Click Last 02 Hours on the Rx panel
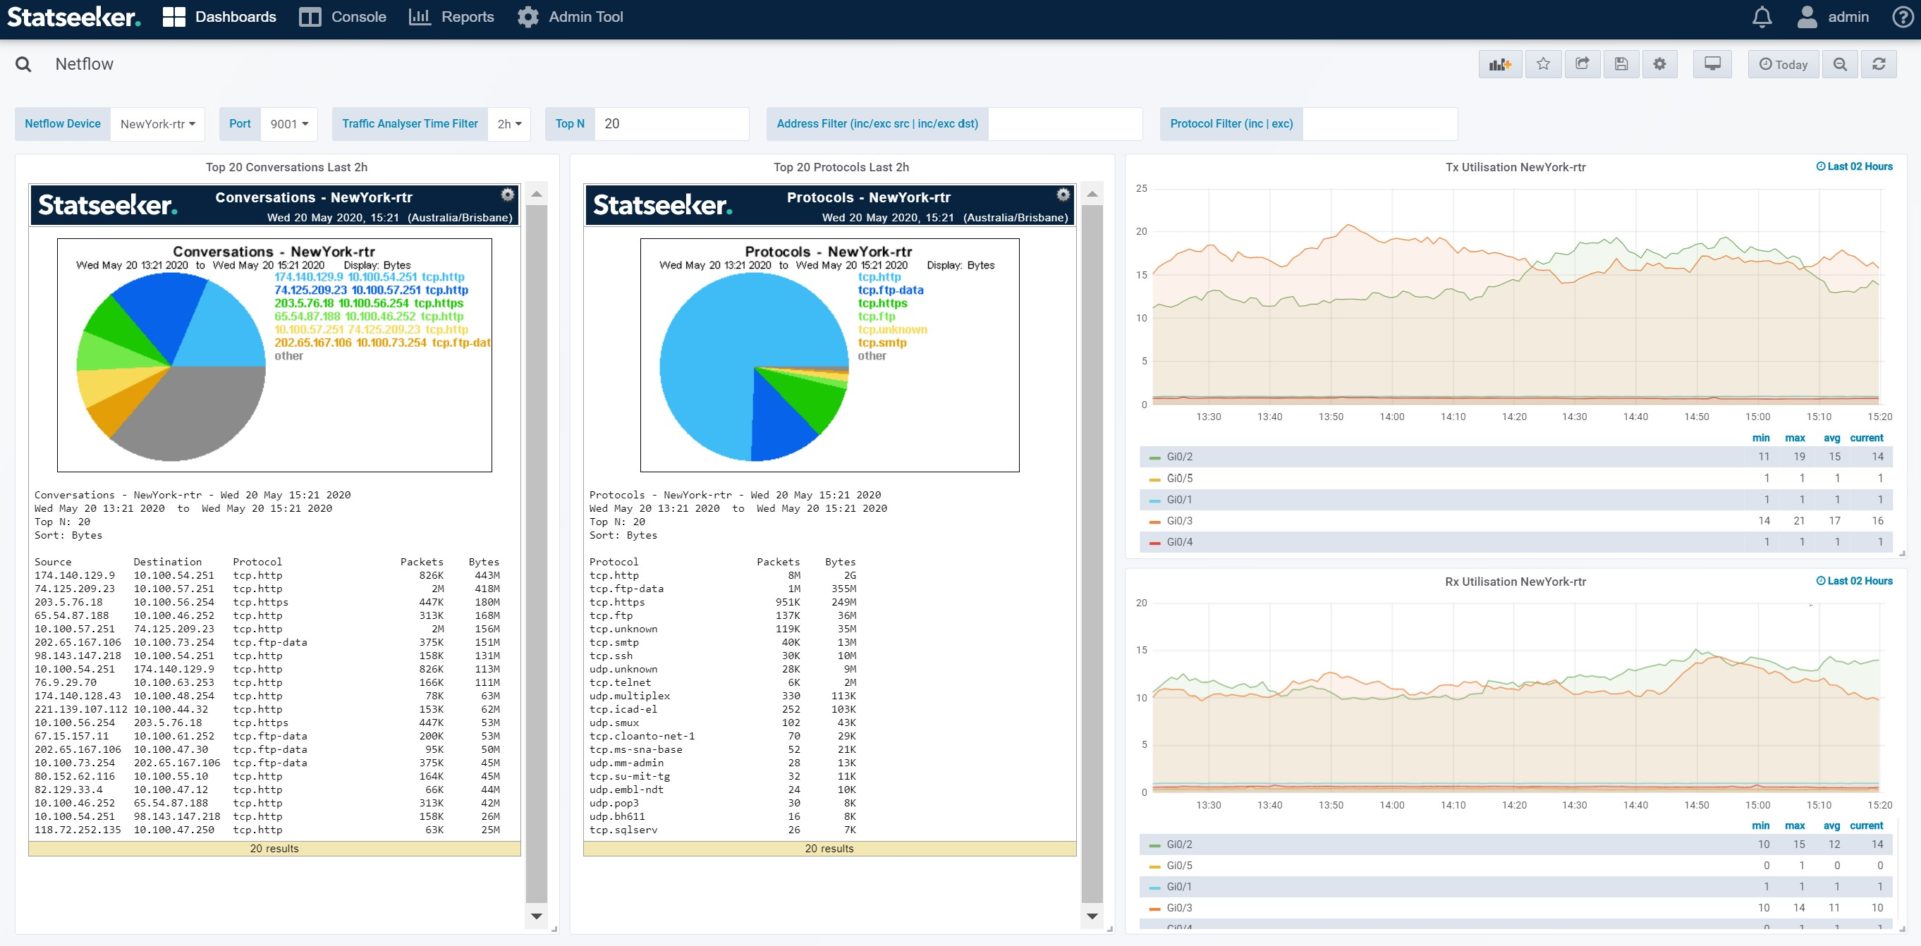The image size is (1921, 946). coord(1854,581)
